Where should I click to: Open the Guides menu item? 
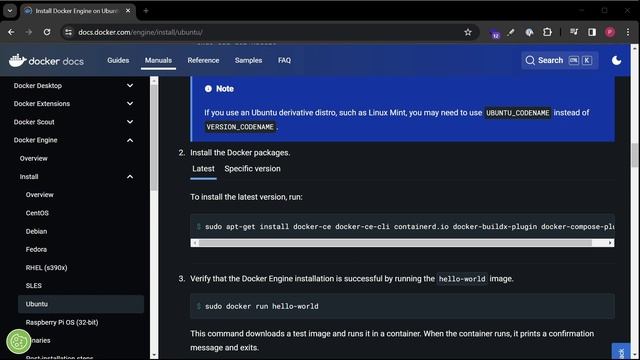[118, 60]
